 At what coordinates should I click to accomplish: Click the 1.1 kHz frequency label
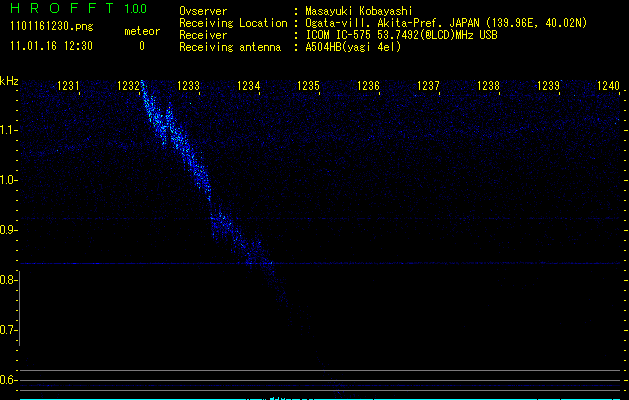point(8,130)
